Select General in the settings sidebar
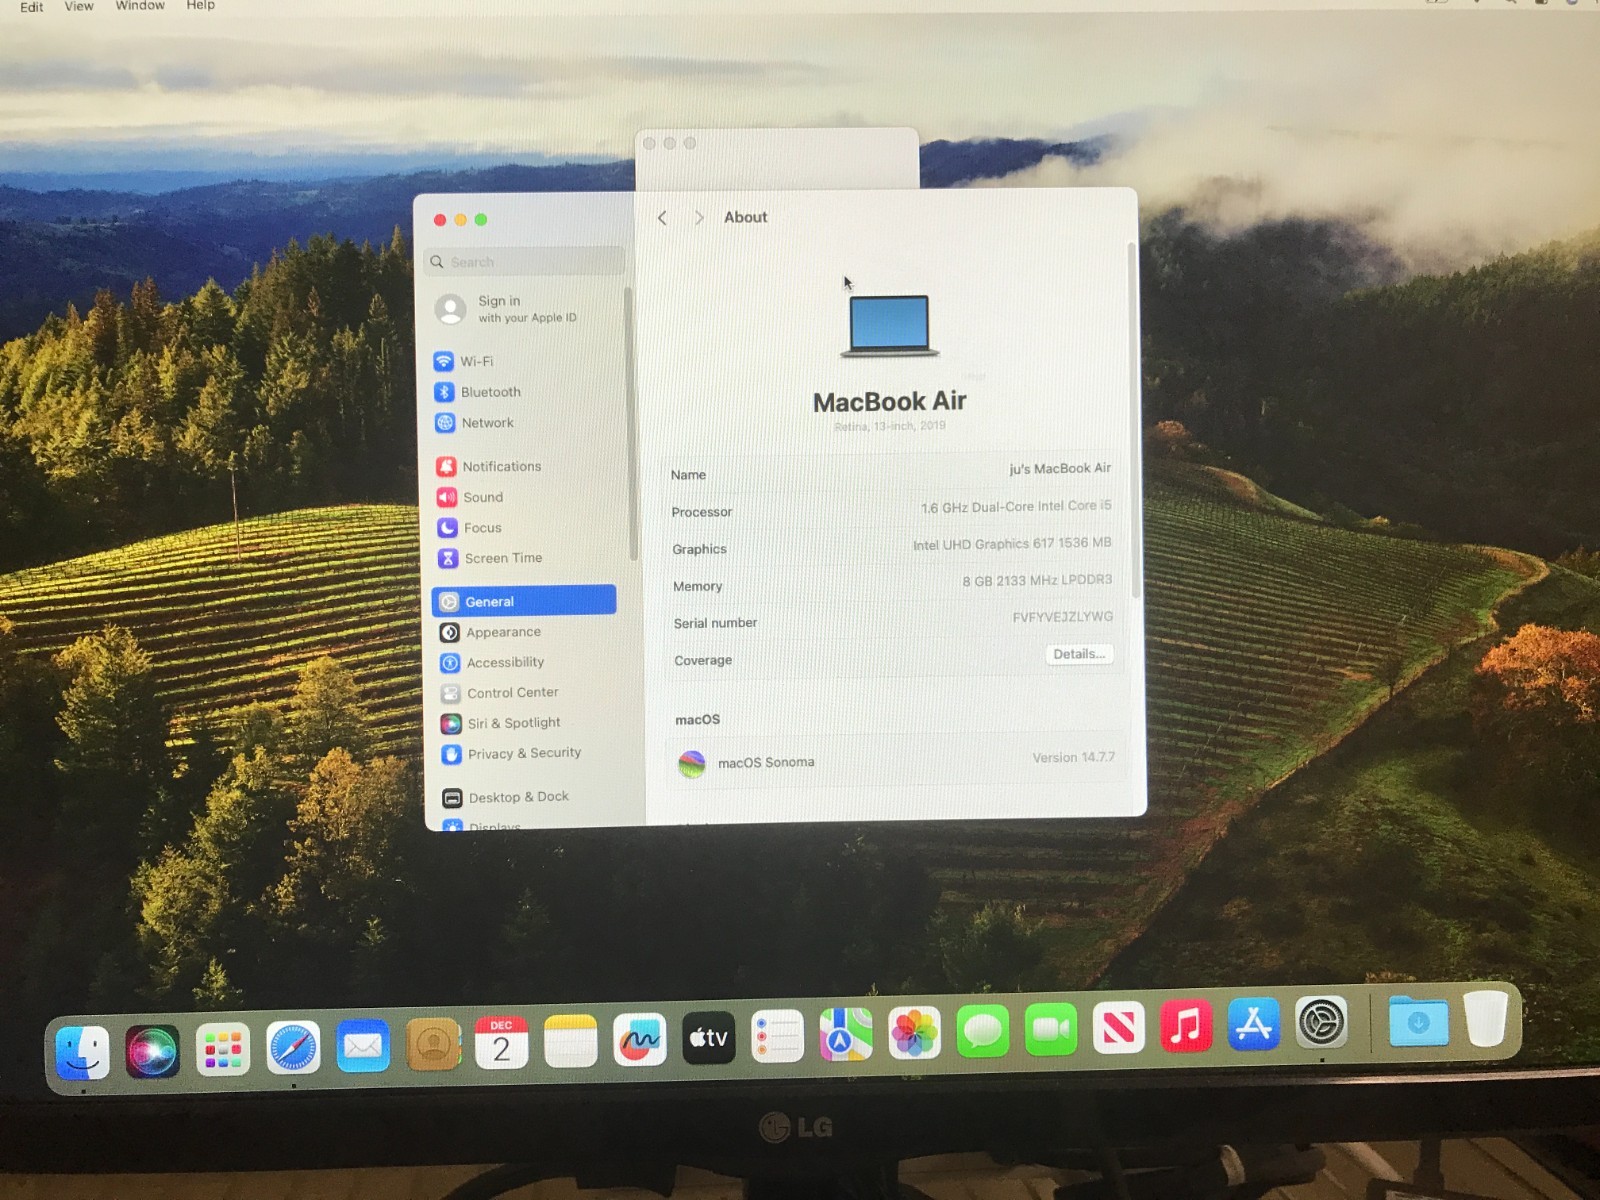 (524, 600)
